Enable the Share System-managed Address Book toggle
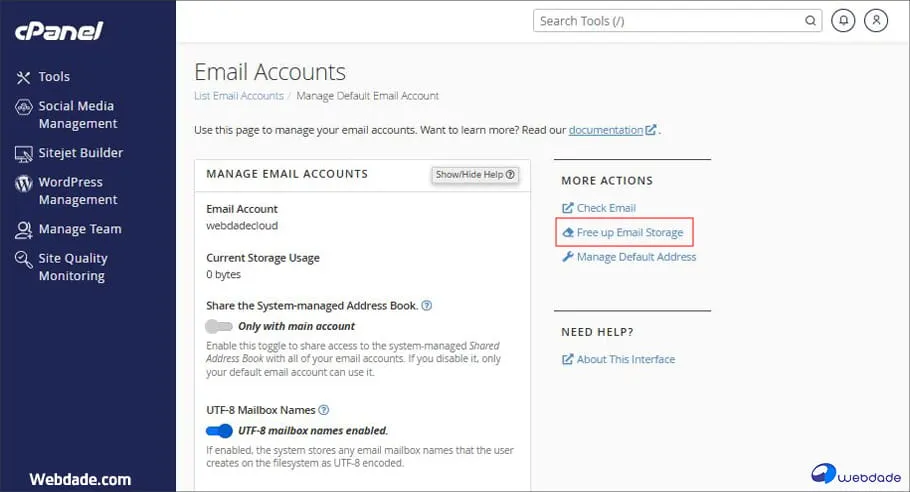This screenshot has height=492, width=910. (218, 326)
